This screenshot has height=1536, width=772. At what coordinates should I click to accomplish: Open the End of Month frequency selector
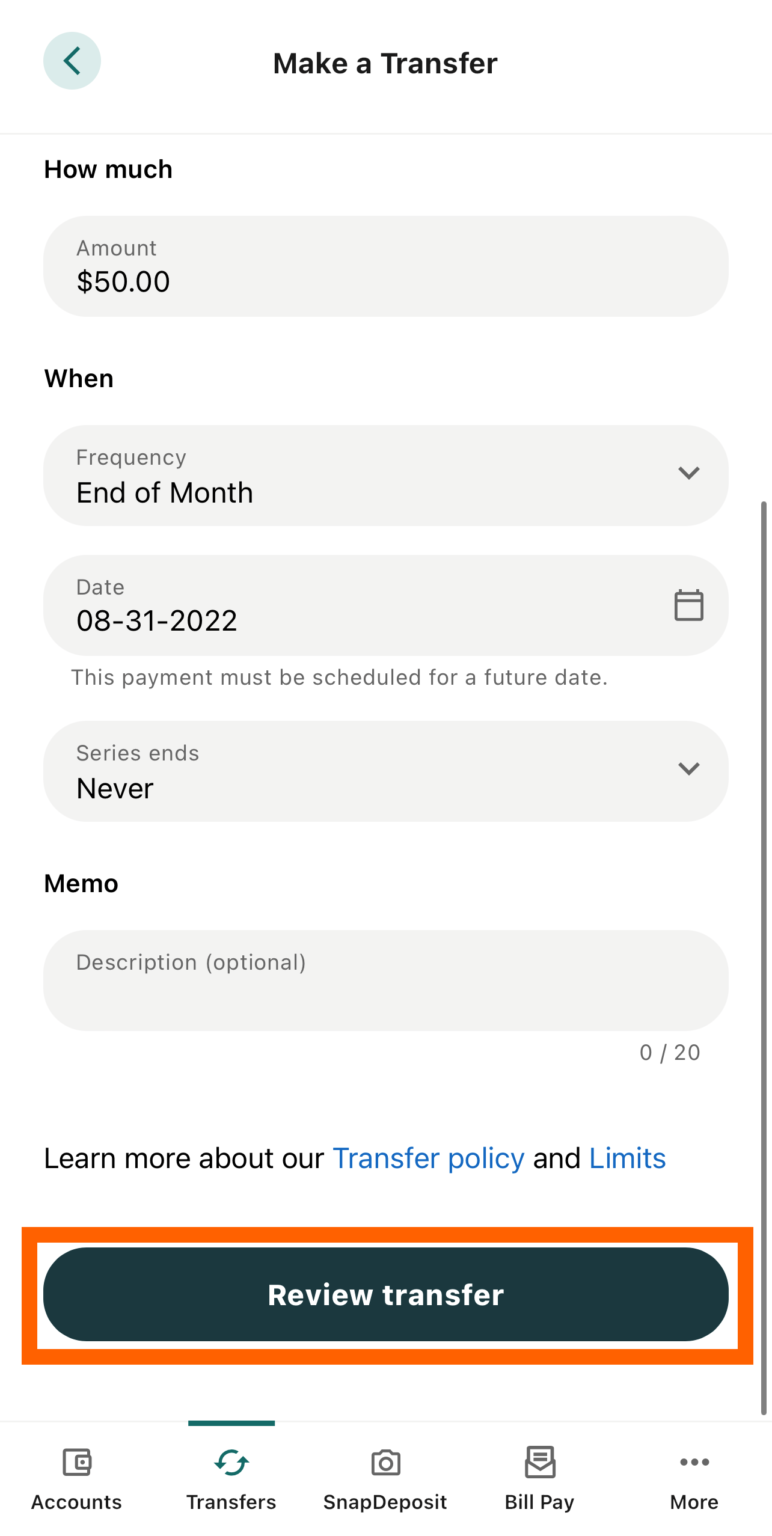click(x=360, y=476)
